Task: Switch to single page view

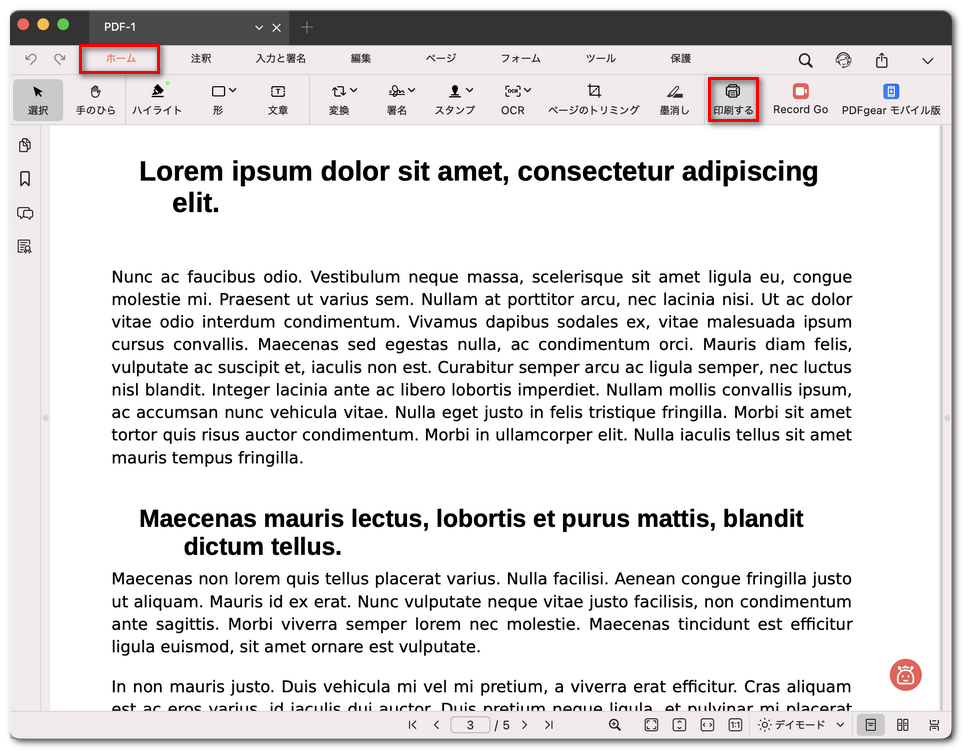Action: pyautogui.click(x=871, y=725)
